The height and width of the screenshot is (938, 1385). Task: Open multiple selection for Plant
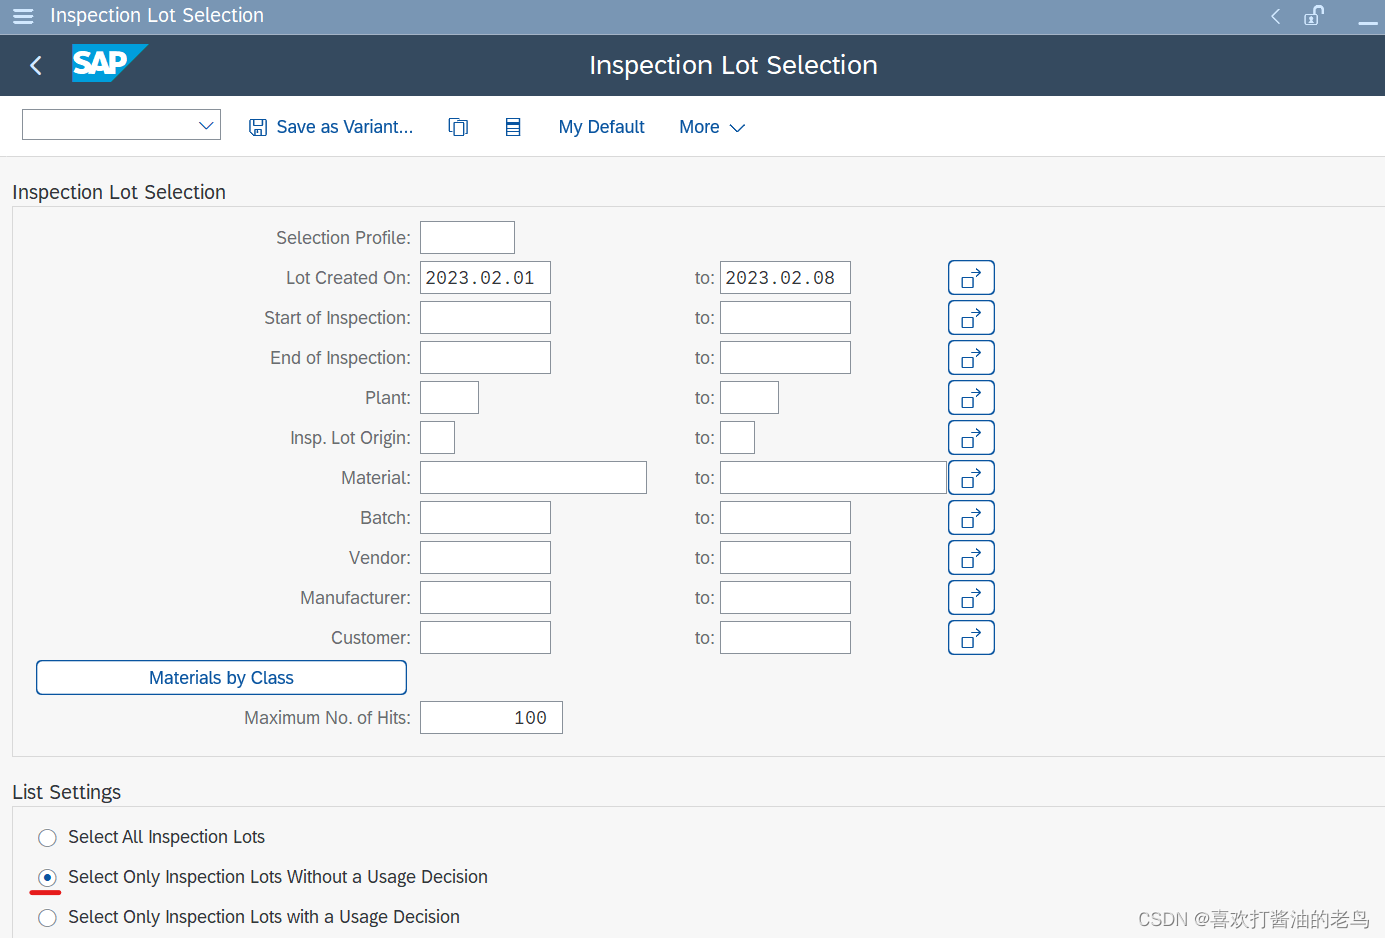[970, 397]
